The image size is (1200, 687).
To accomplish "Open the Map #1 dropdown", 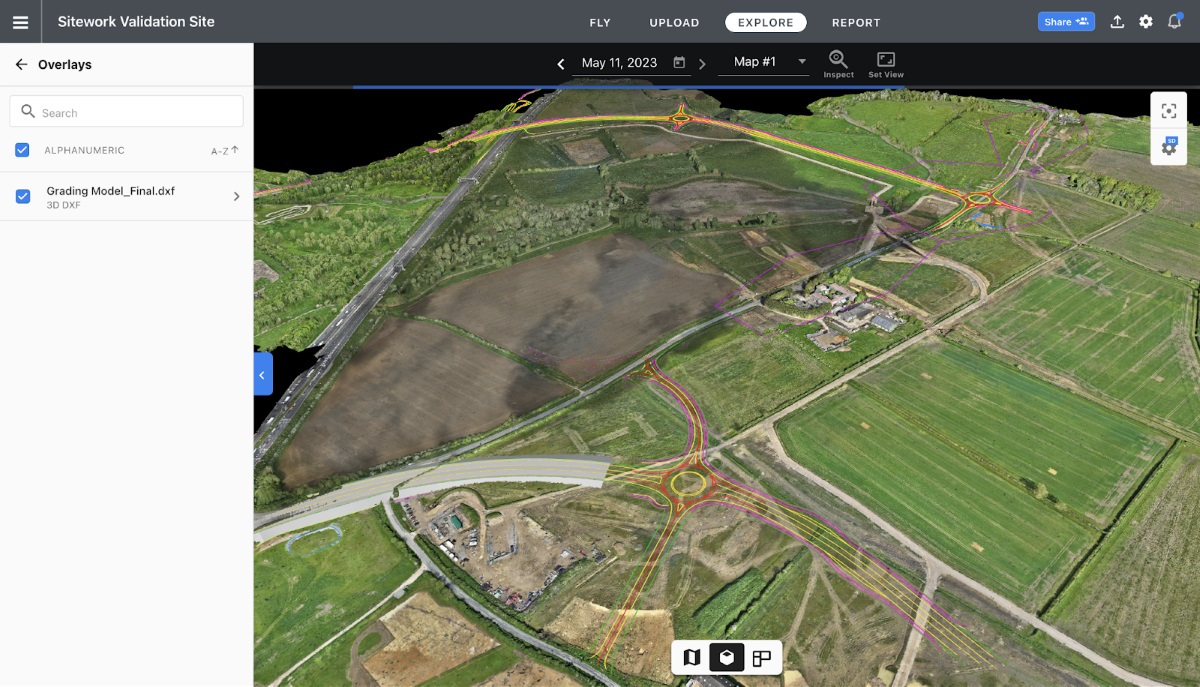I will pos(768,62).
